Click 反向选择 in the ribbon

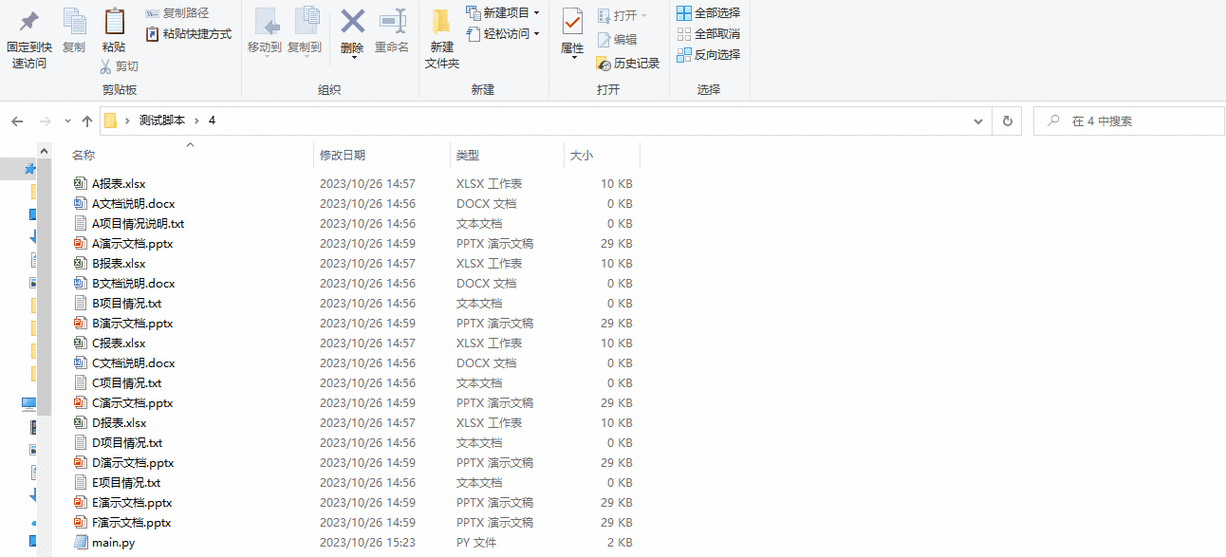coord(709,55)
